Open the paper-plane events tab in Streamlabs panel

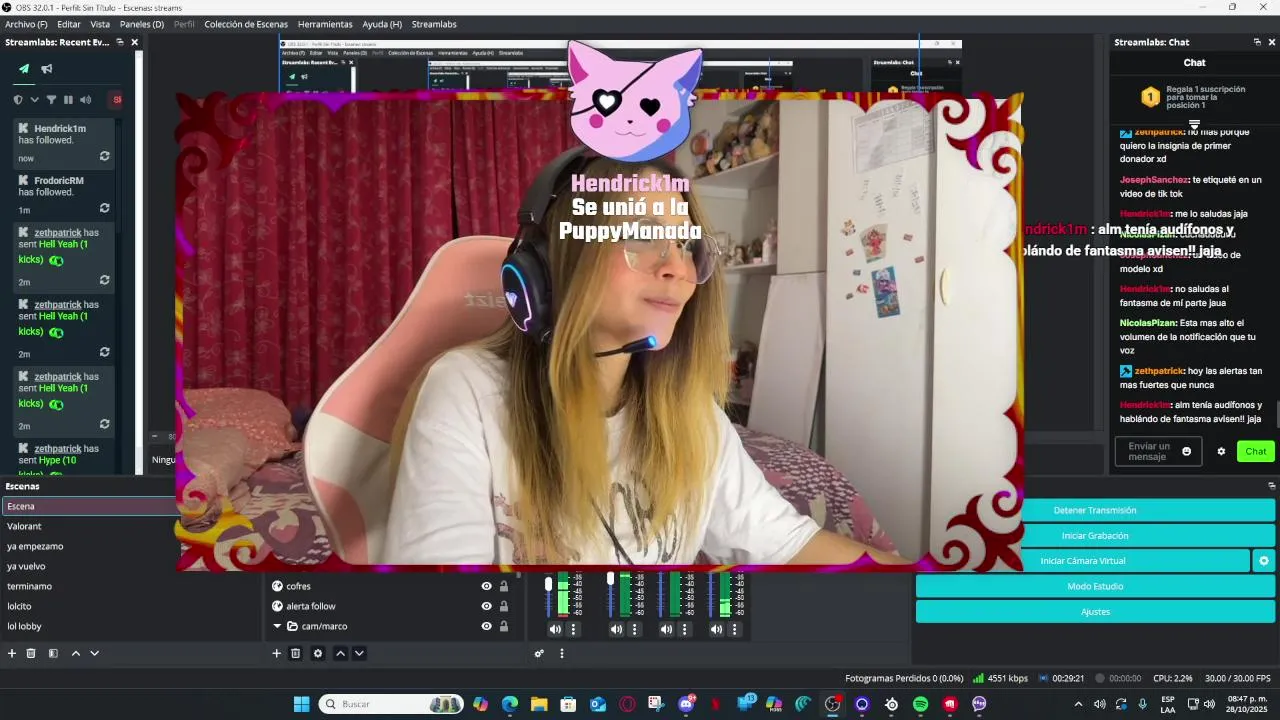pyautogui.click(x=24, y=69)
